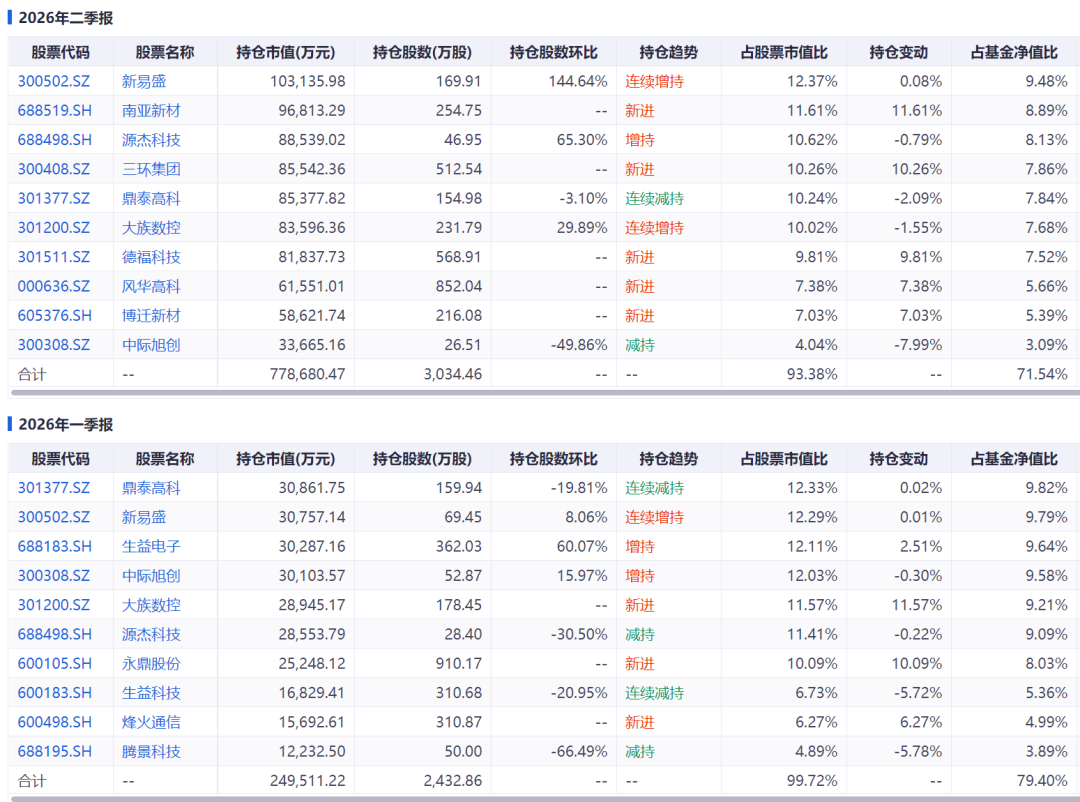Viewport: 1080px width, 802px height.
Task: Click horizontal scrollbar under 二季报 table
Action: tap(546, 393)
